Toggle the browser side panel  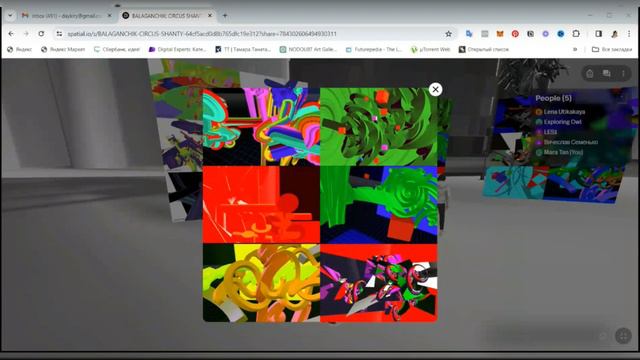[x=598, y=34]
